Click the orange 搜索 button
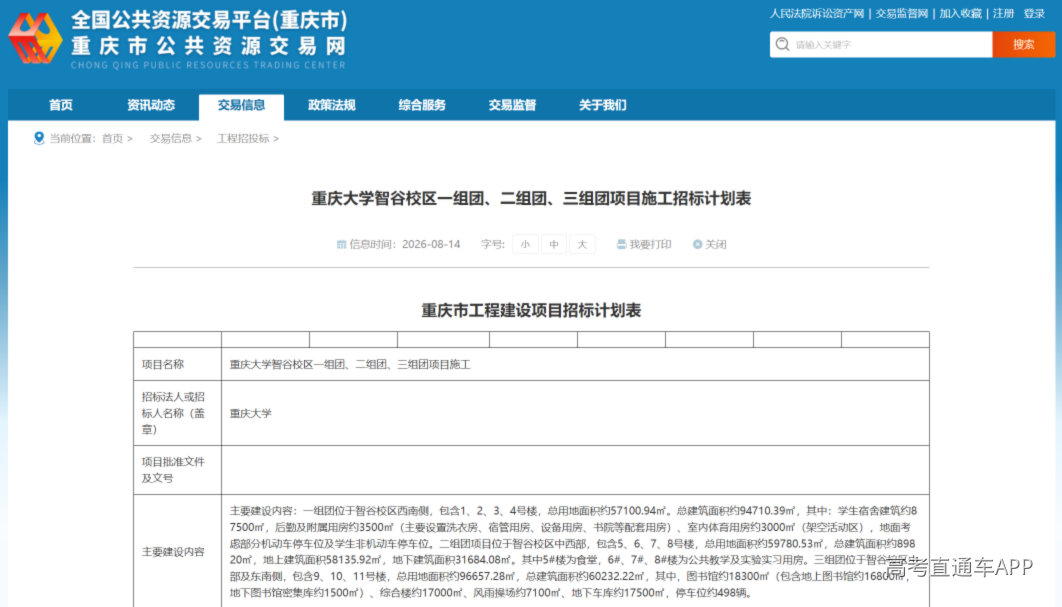Viewport: 1062px width, 607px height. click(1023, 45)
